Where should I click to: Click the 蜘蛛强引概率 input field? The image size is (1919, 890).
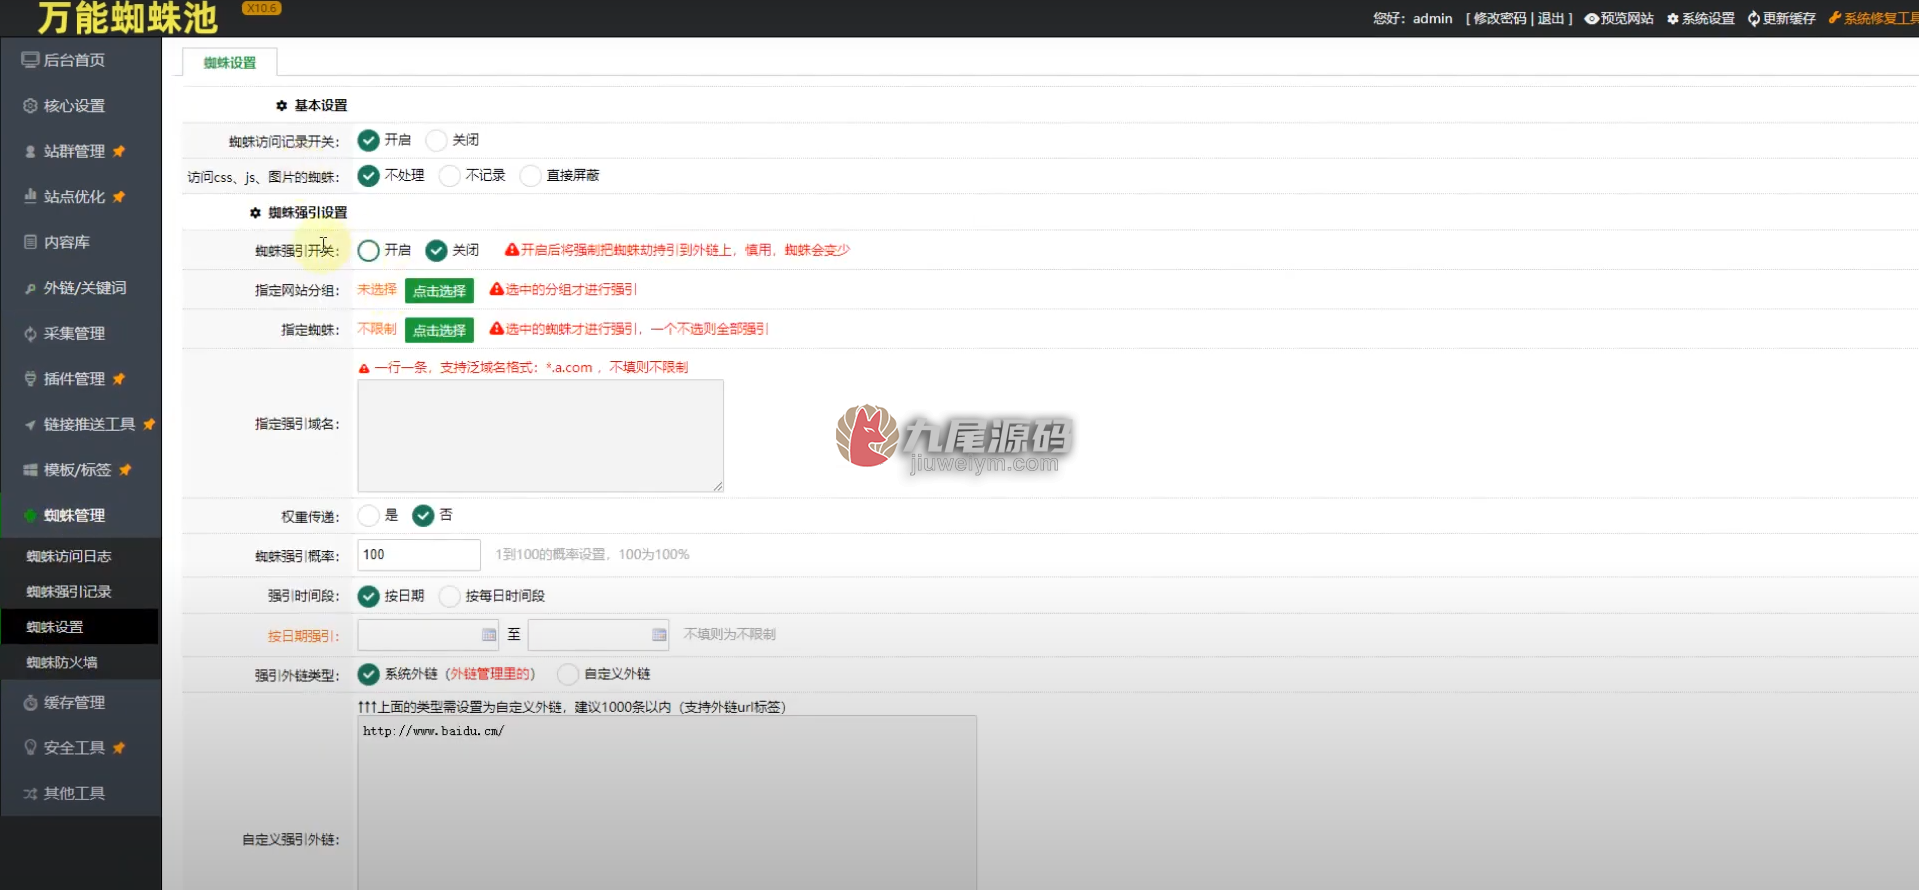pos(419,555)
